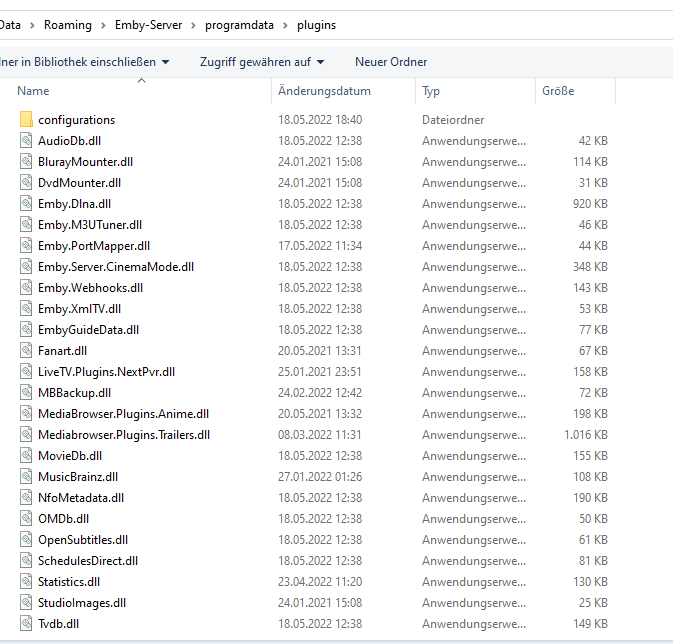Click the file name NfoMetadata.dll
The width and height of the screenshot is (673, 644).
click(81, 498)
